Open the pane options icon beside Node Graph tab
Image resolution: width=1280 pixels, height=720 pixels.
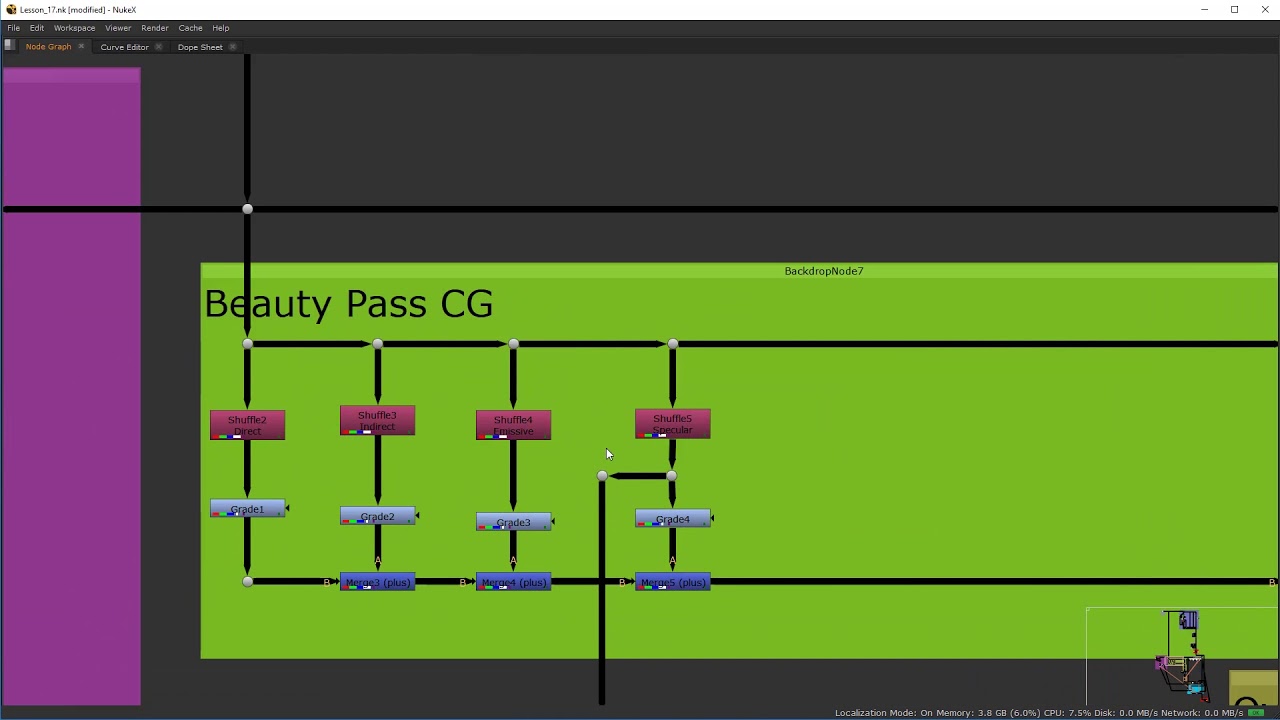[9, 46]
